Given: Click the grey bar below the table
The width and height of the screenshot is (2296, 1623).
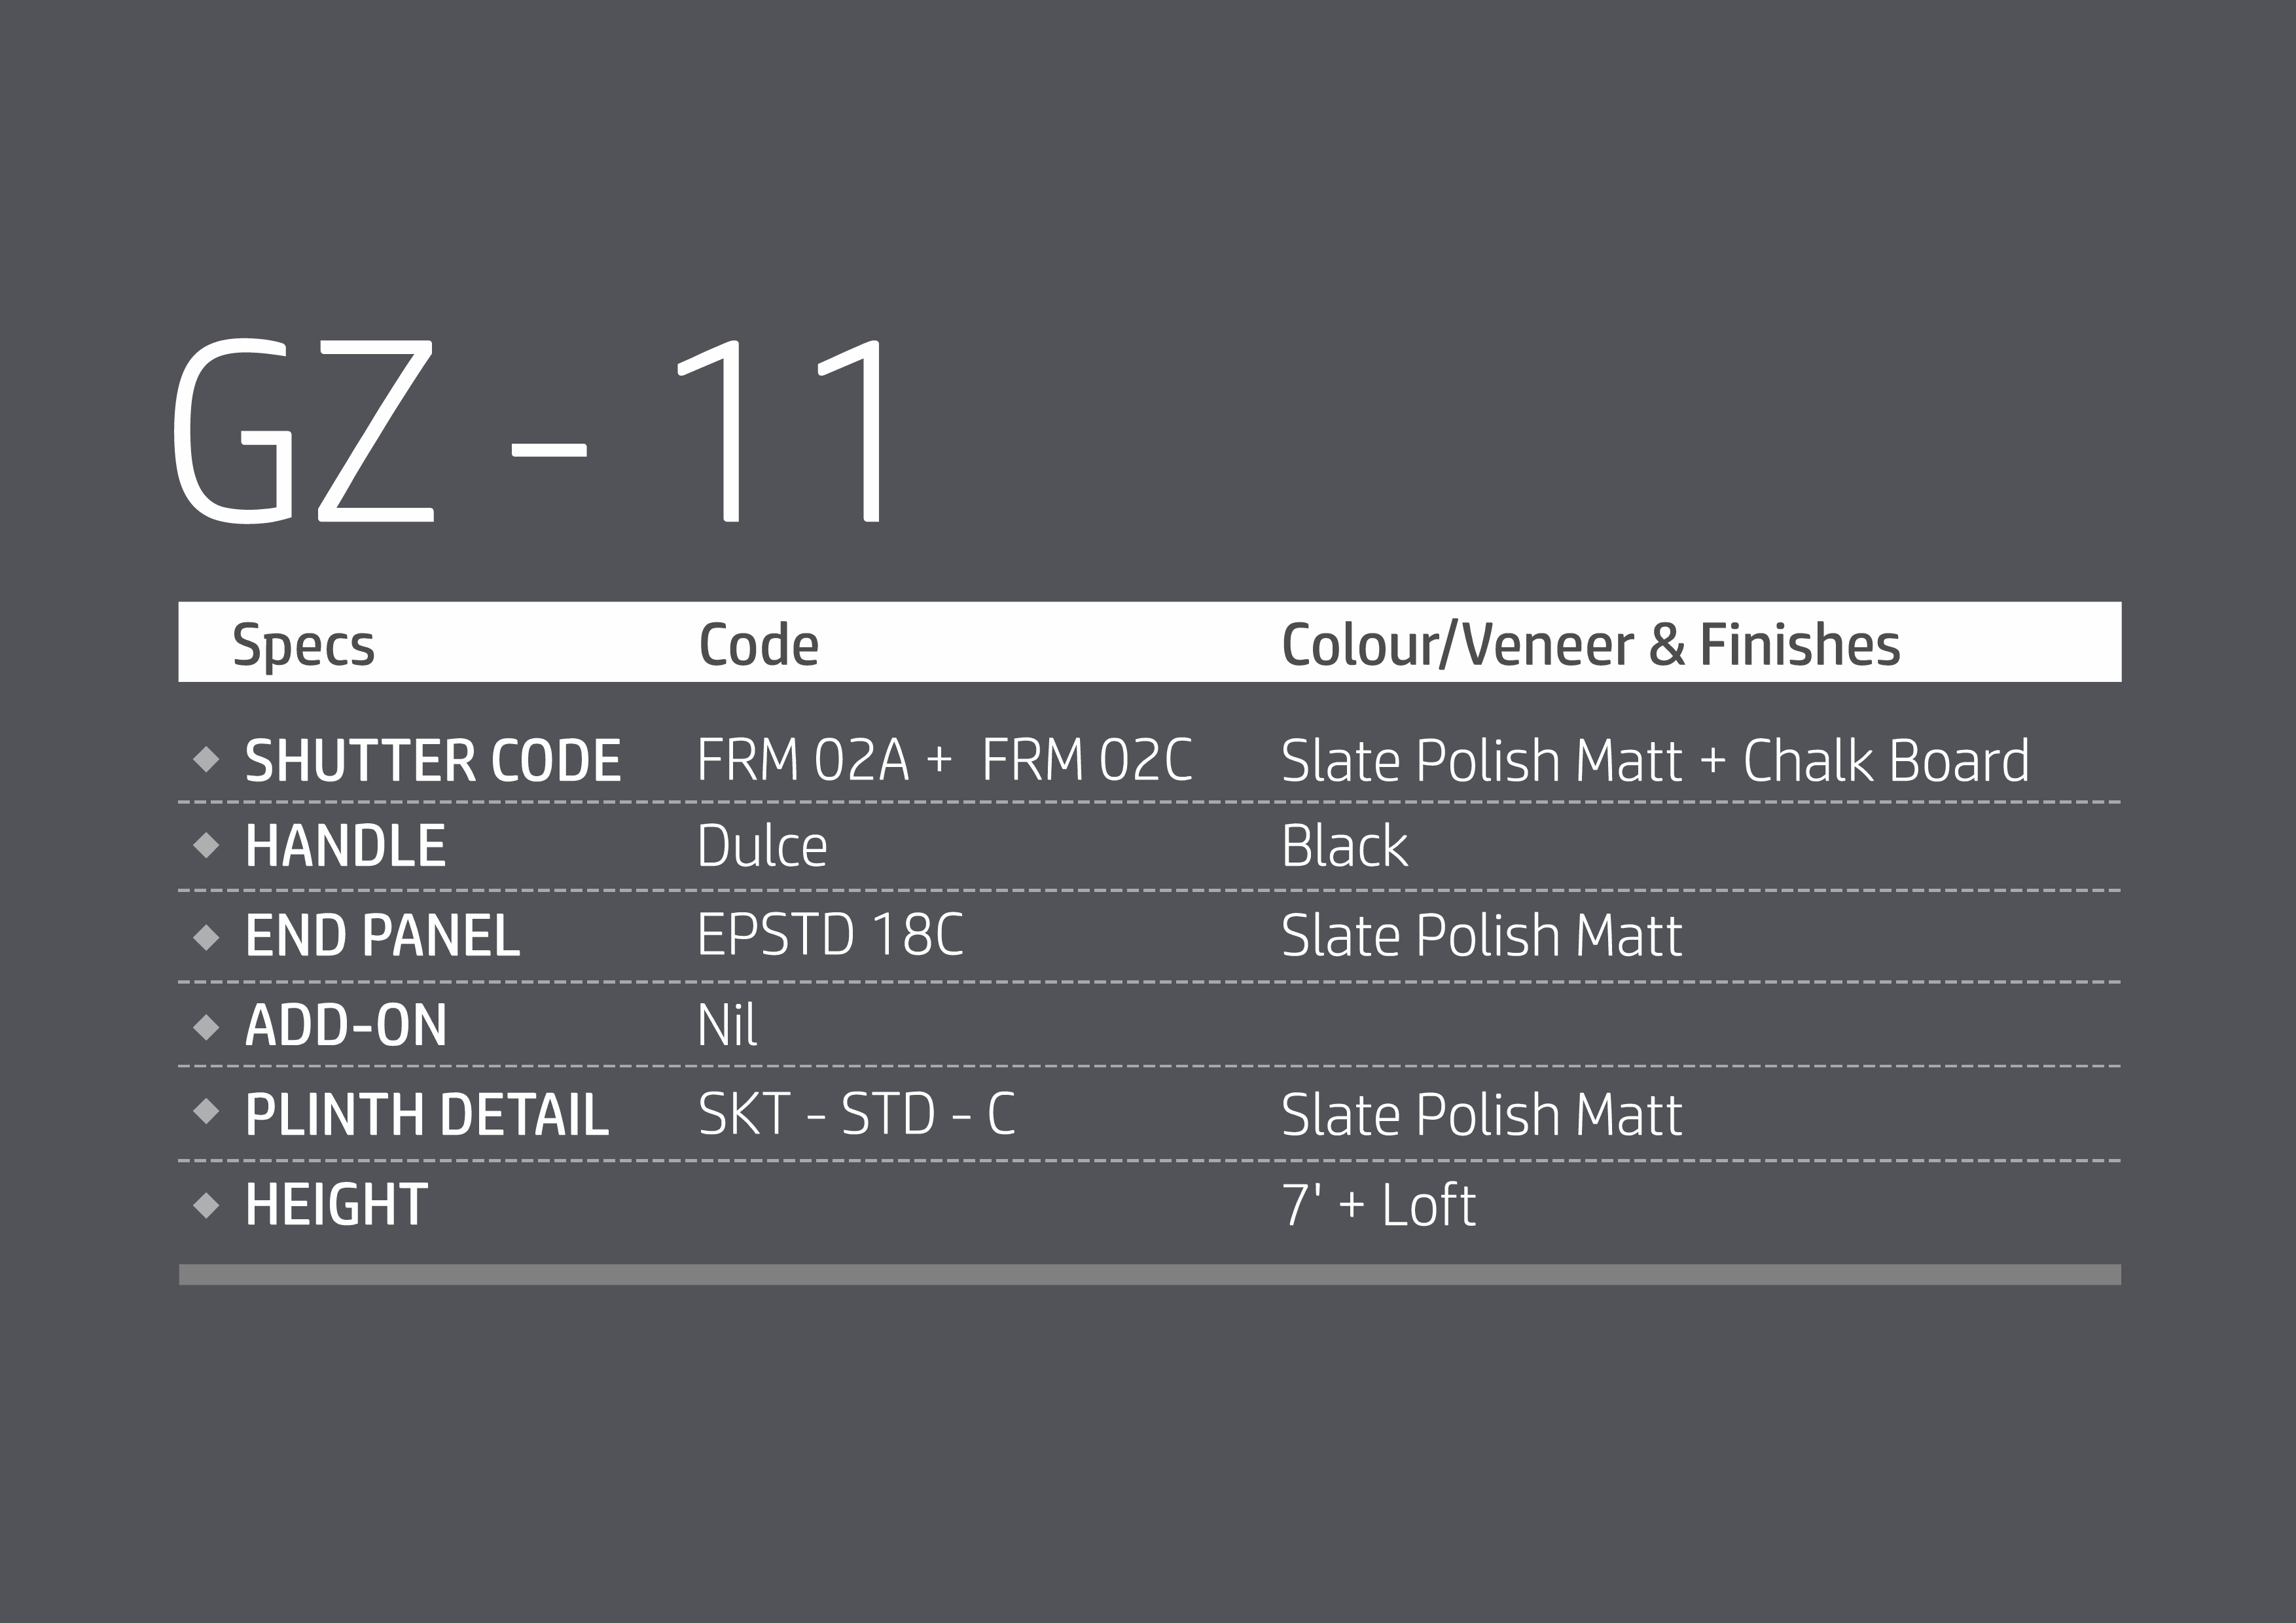Looking at the screenshot, I should [1149, 1274].
